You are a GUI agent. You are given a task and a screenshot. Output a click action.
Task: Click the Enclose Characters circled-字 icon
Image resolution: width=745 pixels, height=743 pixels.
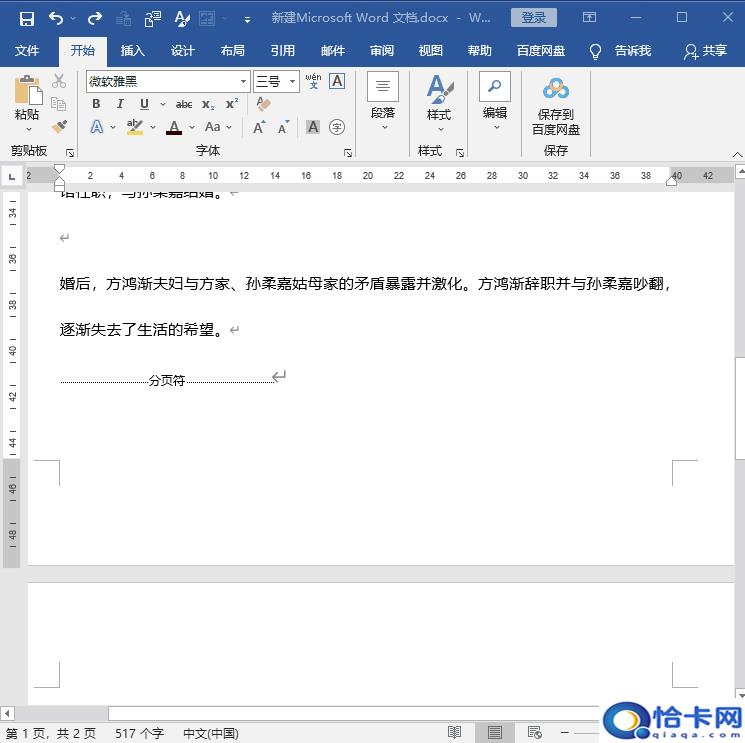[337, 127]
